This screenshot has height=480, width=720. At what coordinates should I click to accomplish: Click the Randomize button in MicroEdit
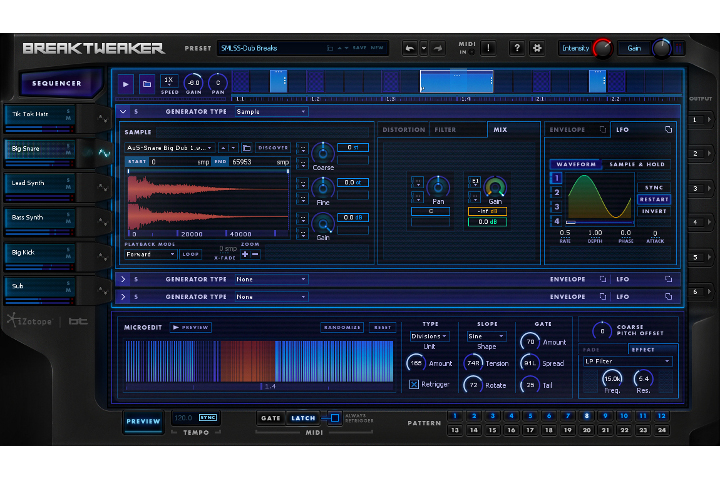tap(342, 327)
